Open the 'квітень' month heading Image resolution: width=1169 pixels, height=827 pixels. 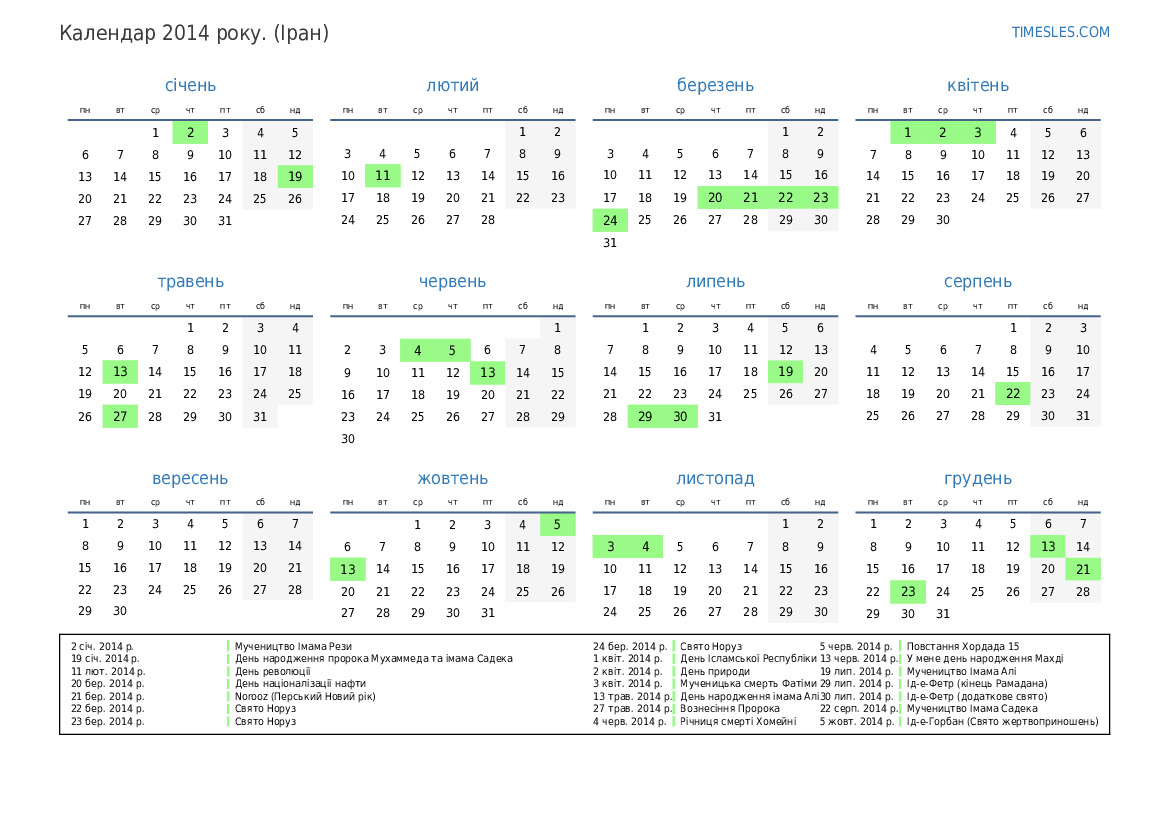[977, 85]
